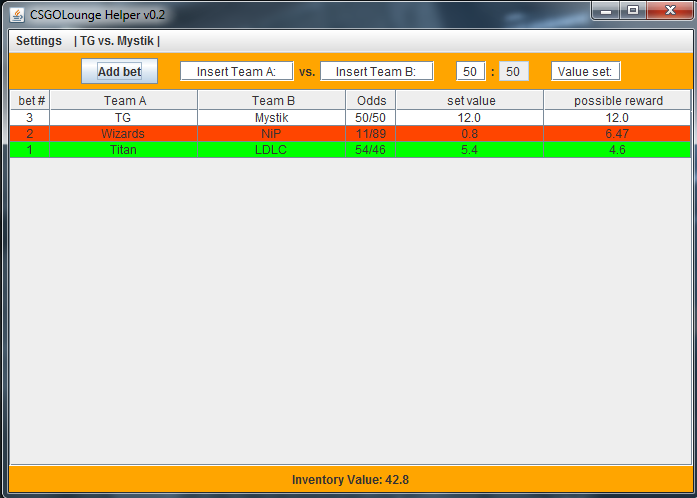The height and width of the screenshot is (498, 697).
Task: Click the 'Team B' column header
Action: [x=272, y=100]
